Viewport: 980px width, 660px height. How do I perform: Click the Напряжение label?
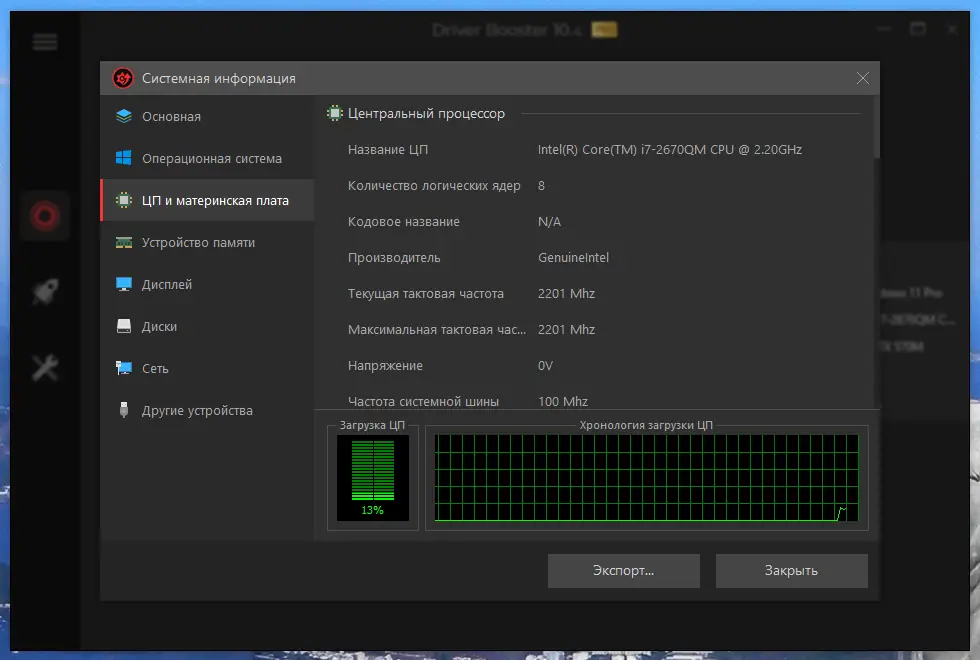pos(385,366)
